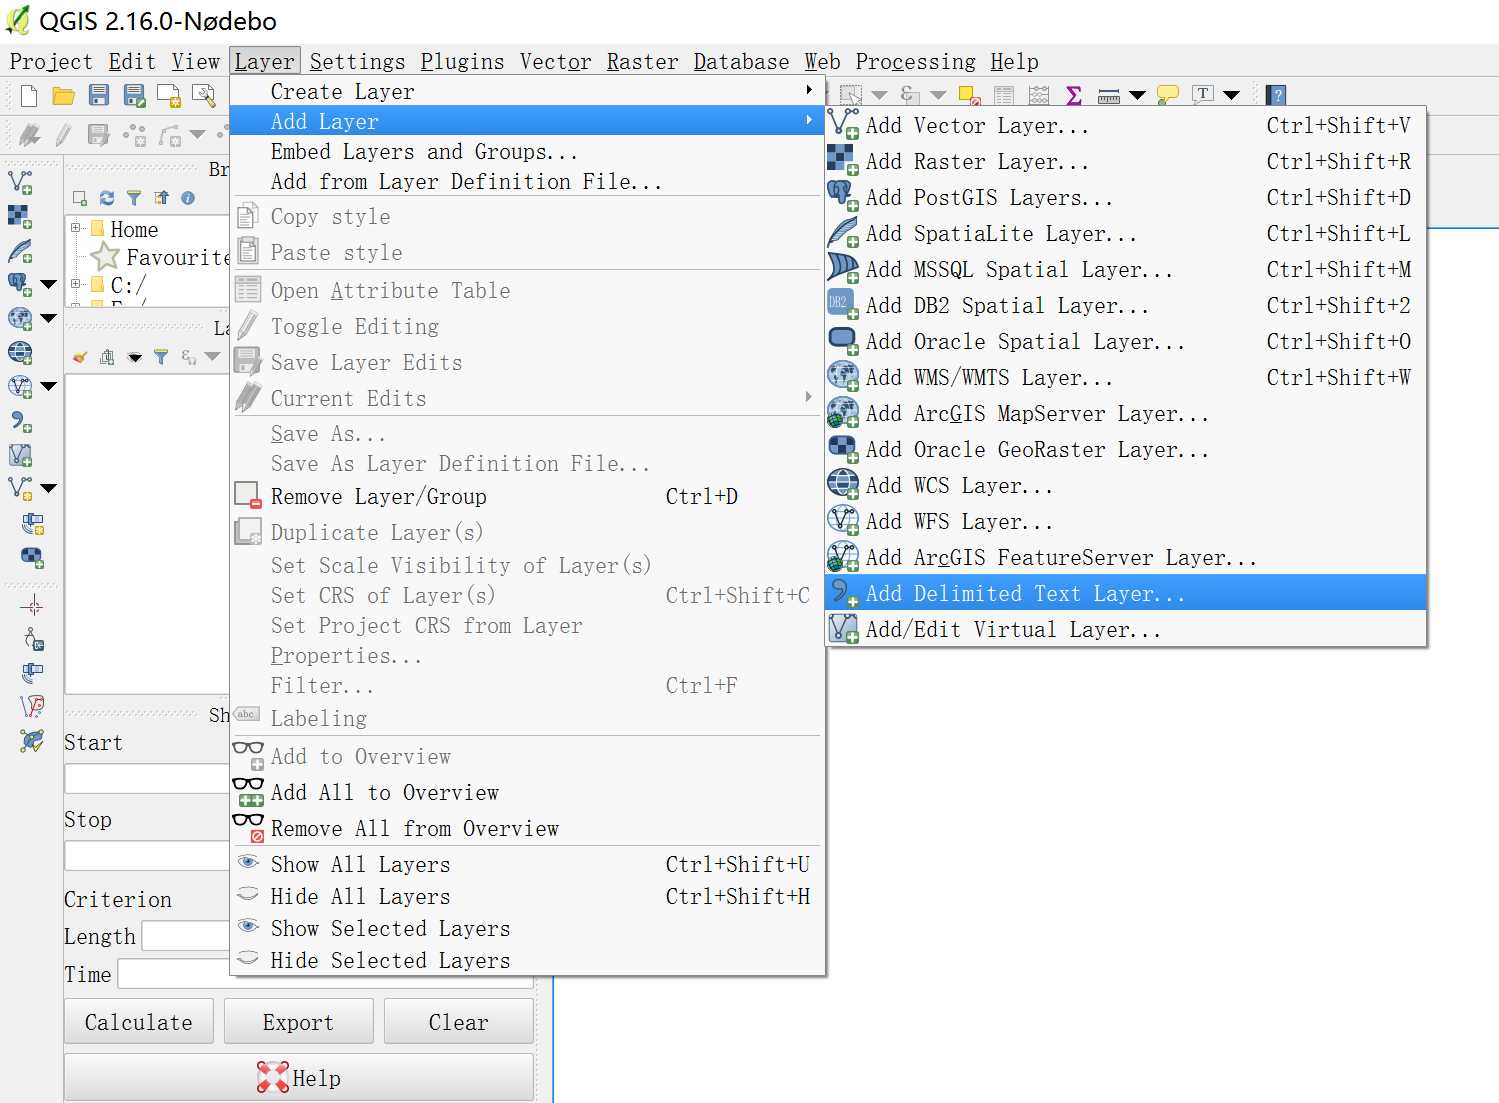Click Add All to Overview
Image resolution: width=1499 pixels, height=1103 pixels.
coord(526,792)
